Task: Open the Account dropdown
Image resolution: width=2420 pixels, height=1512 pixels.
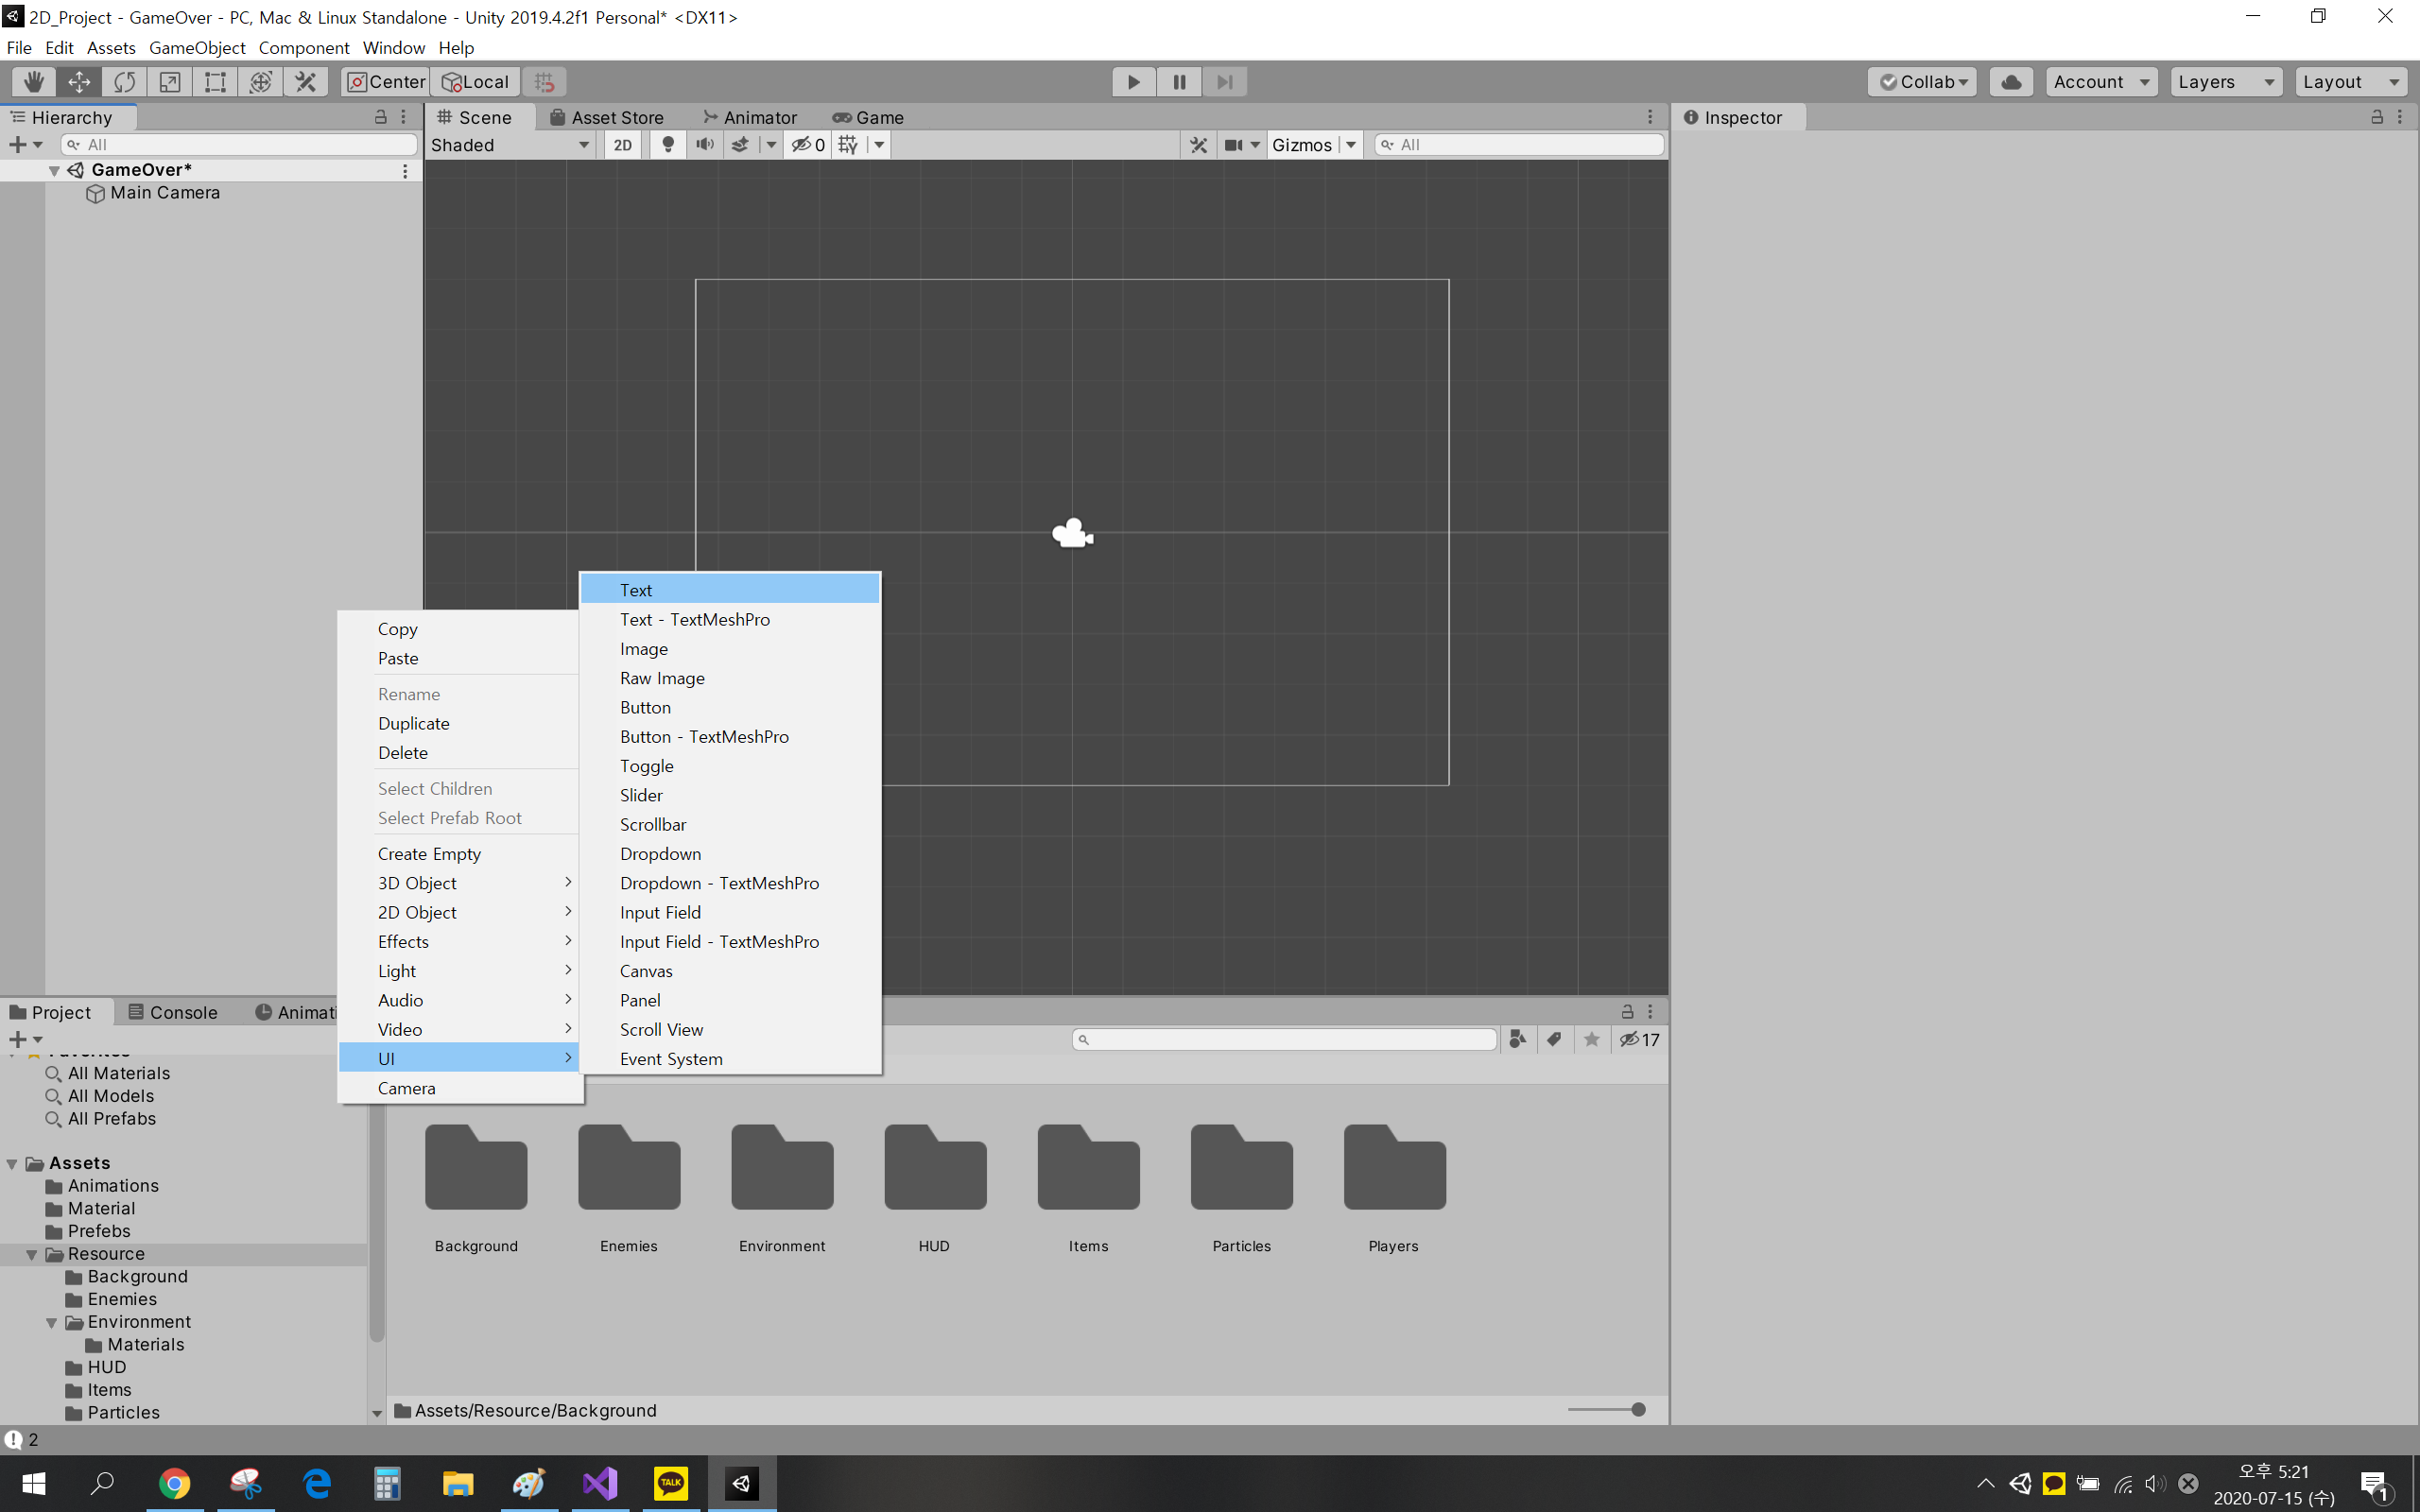Action: click(2101, 82)
